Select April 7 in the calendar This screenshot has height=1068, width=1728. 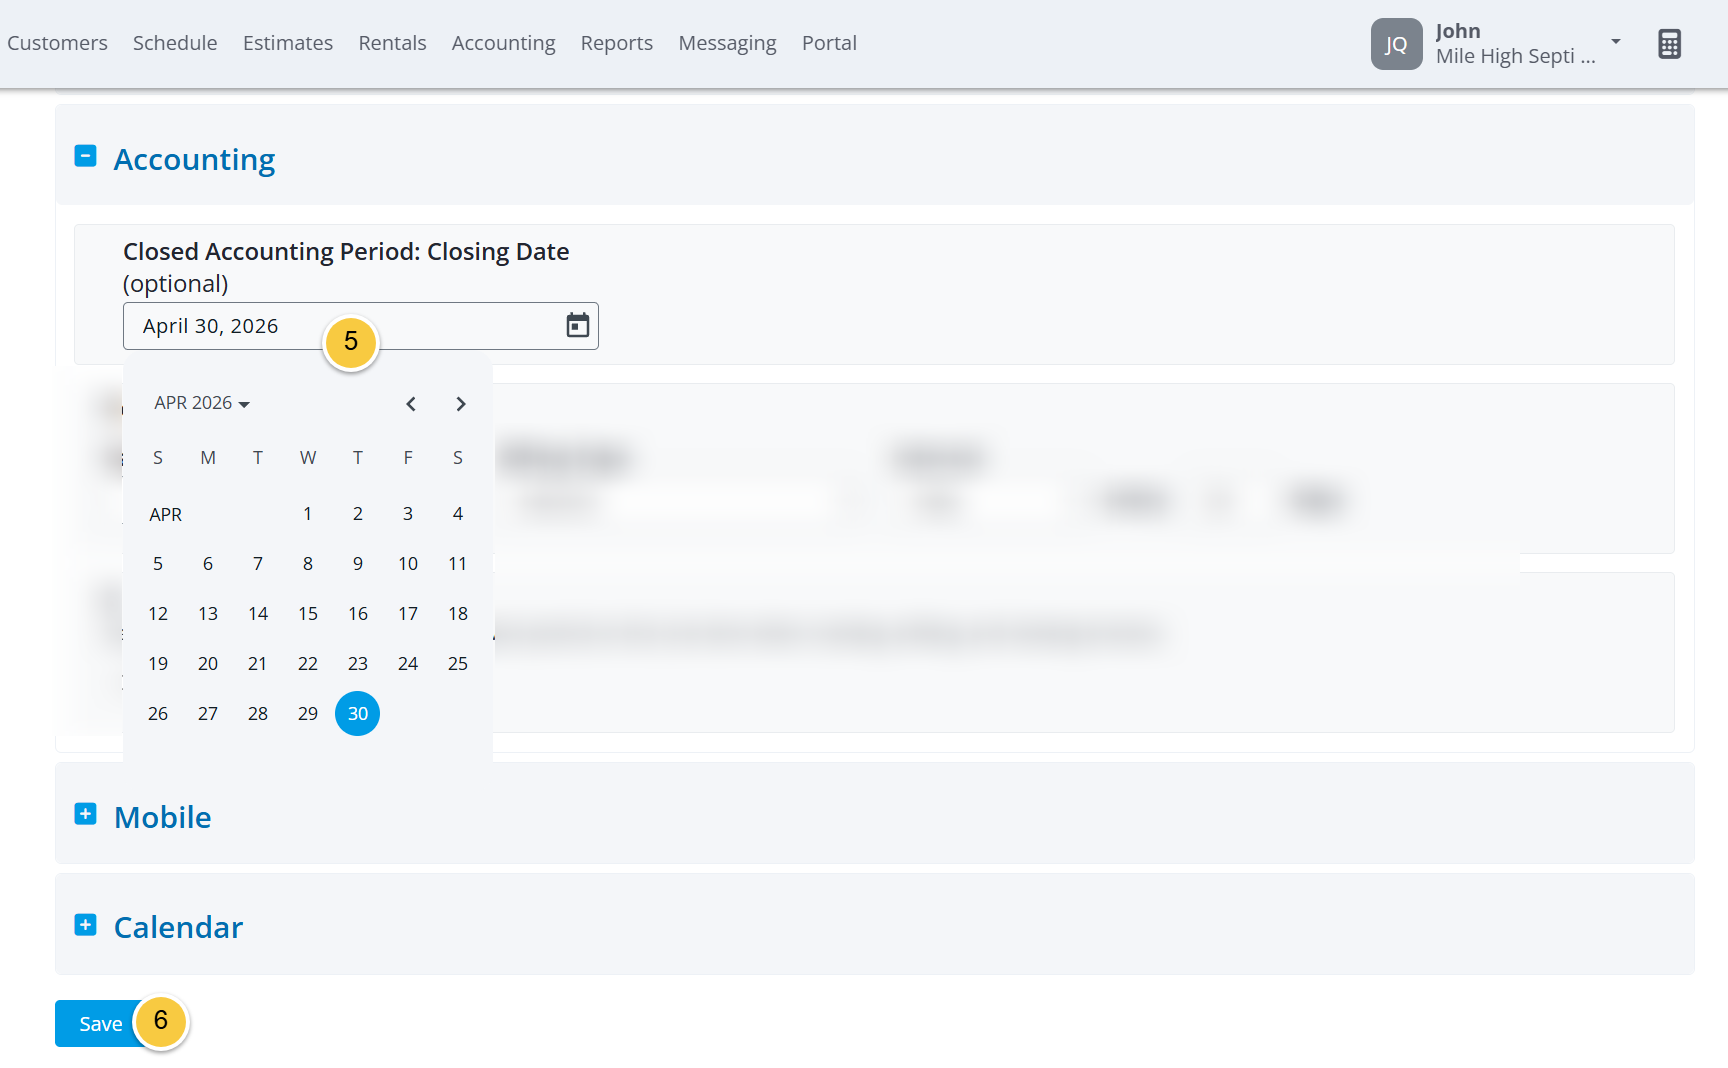point(258,564)
